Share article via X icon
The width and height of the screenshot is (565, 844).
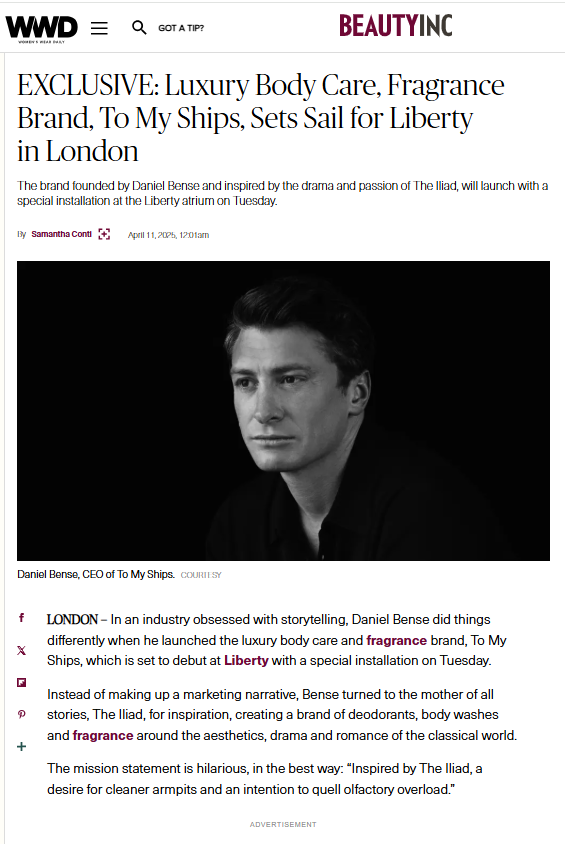point(22,650)
